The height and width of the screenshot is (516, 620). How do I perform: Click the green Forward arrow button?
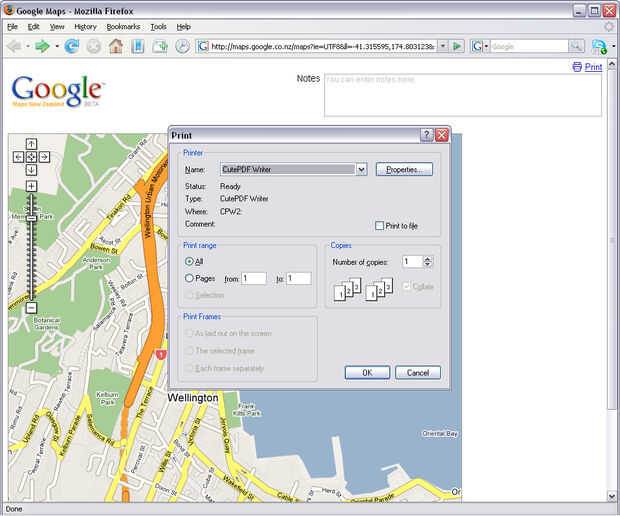[x=42, y=46]
